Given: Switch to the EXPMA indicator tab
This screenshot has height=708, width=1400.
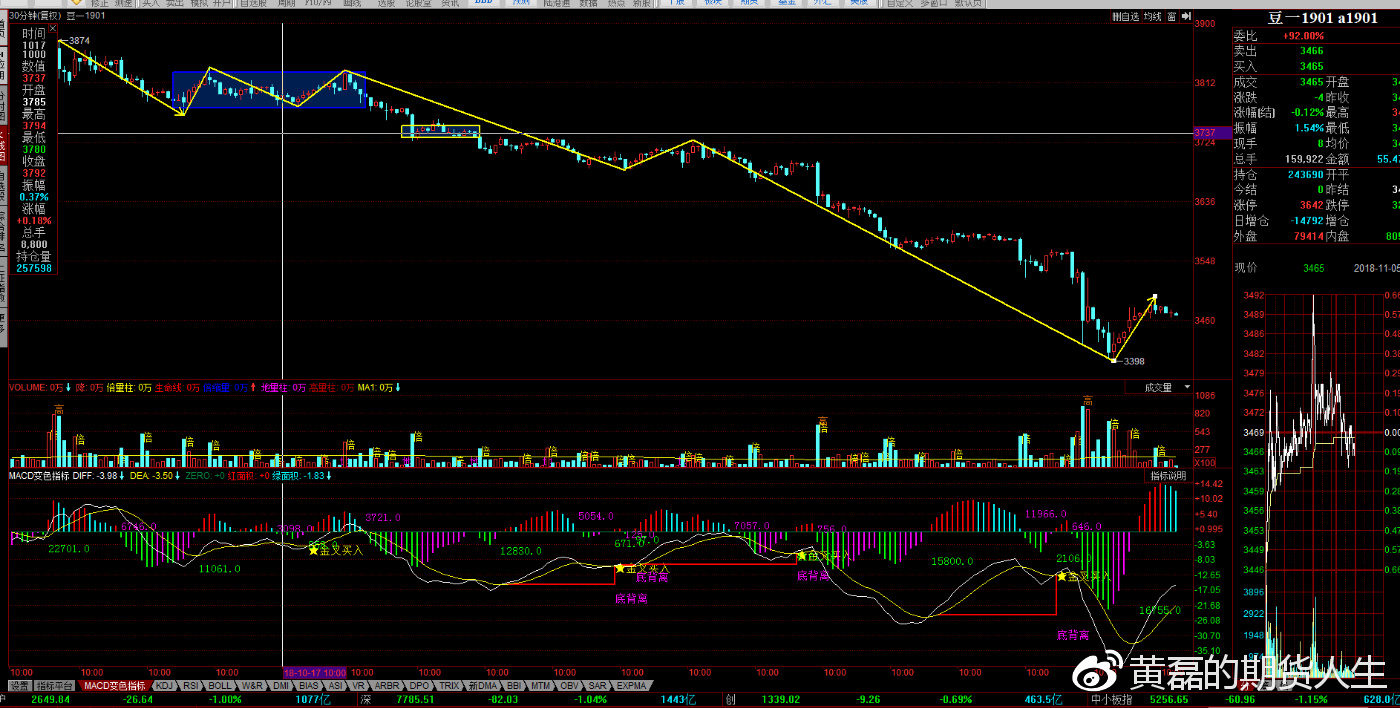Looking at the screenshot, I should (632, 686).
